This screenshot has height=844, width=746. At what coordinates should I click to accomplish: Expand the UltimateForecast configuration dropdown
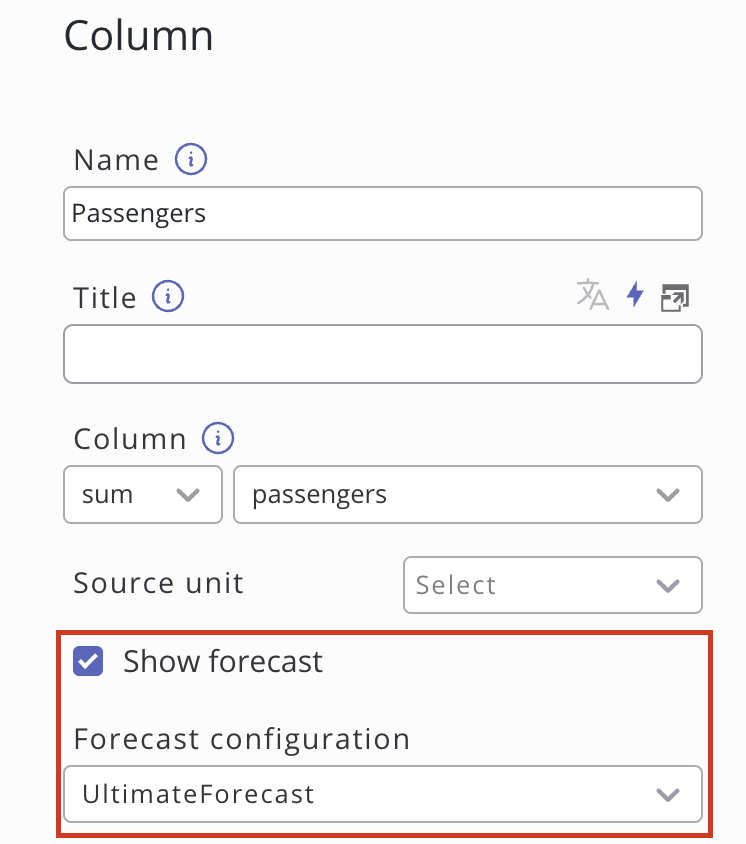click(382, 795)
